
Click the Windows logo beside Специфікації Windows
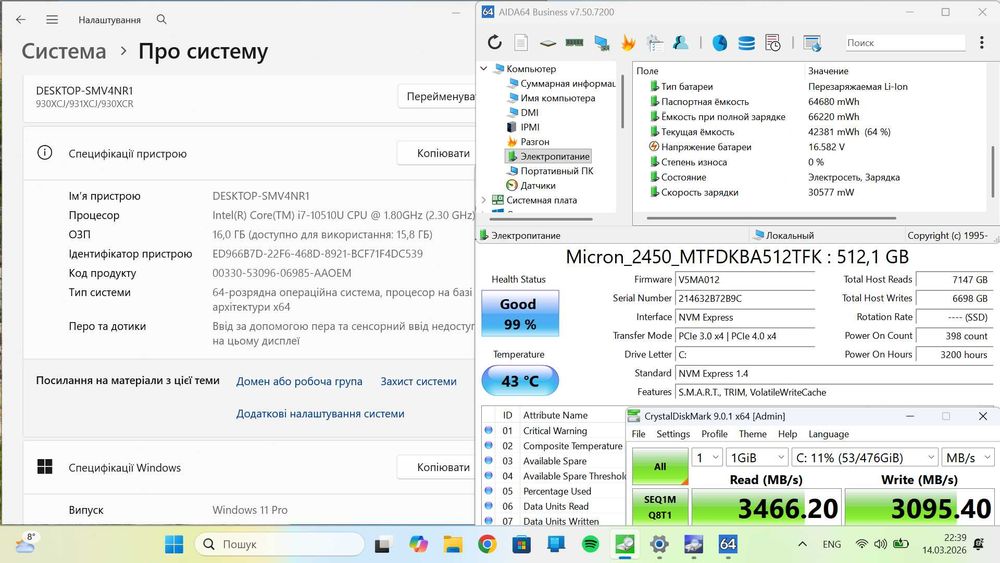tap(45, 467)
